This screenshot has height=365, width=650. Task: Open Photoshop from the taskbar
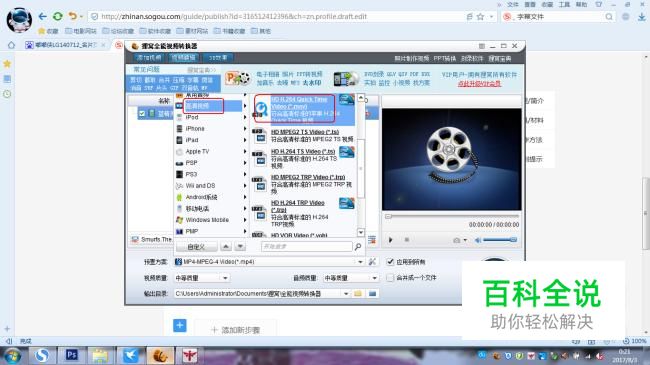[x=71, y=355]
